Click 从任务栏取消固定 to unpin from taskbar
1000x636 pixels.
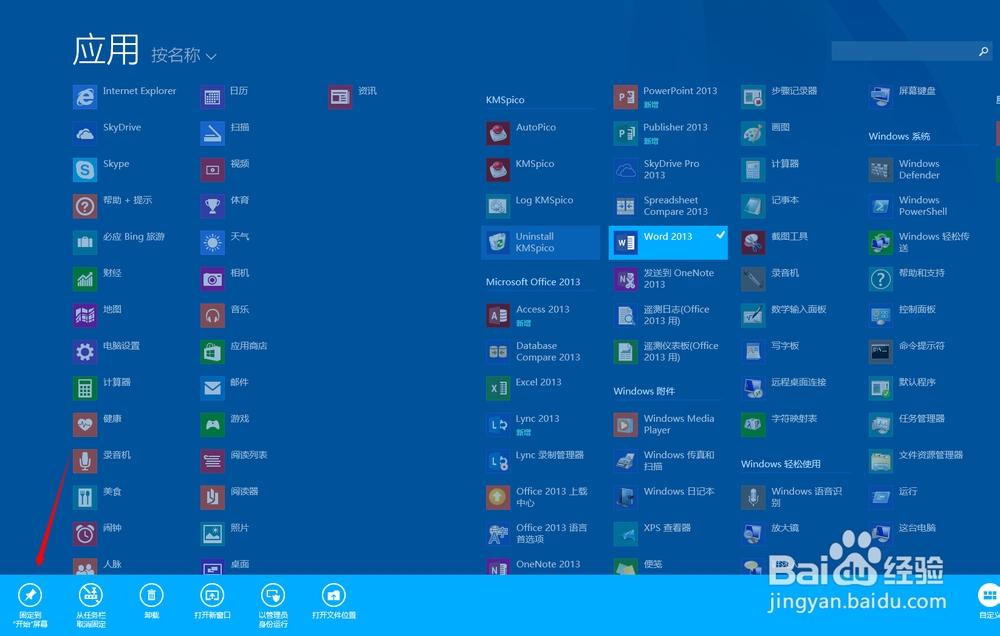(x=90, y=597)
